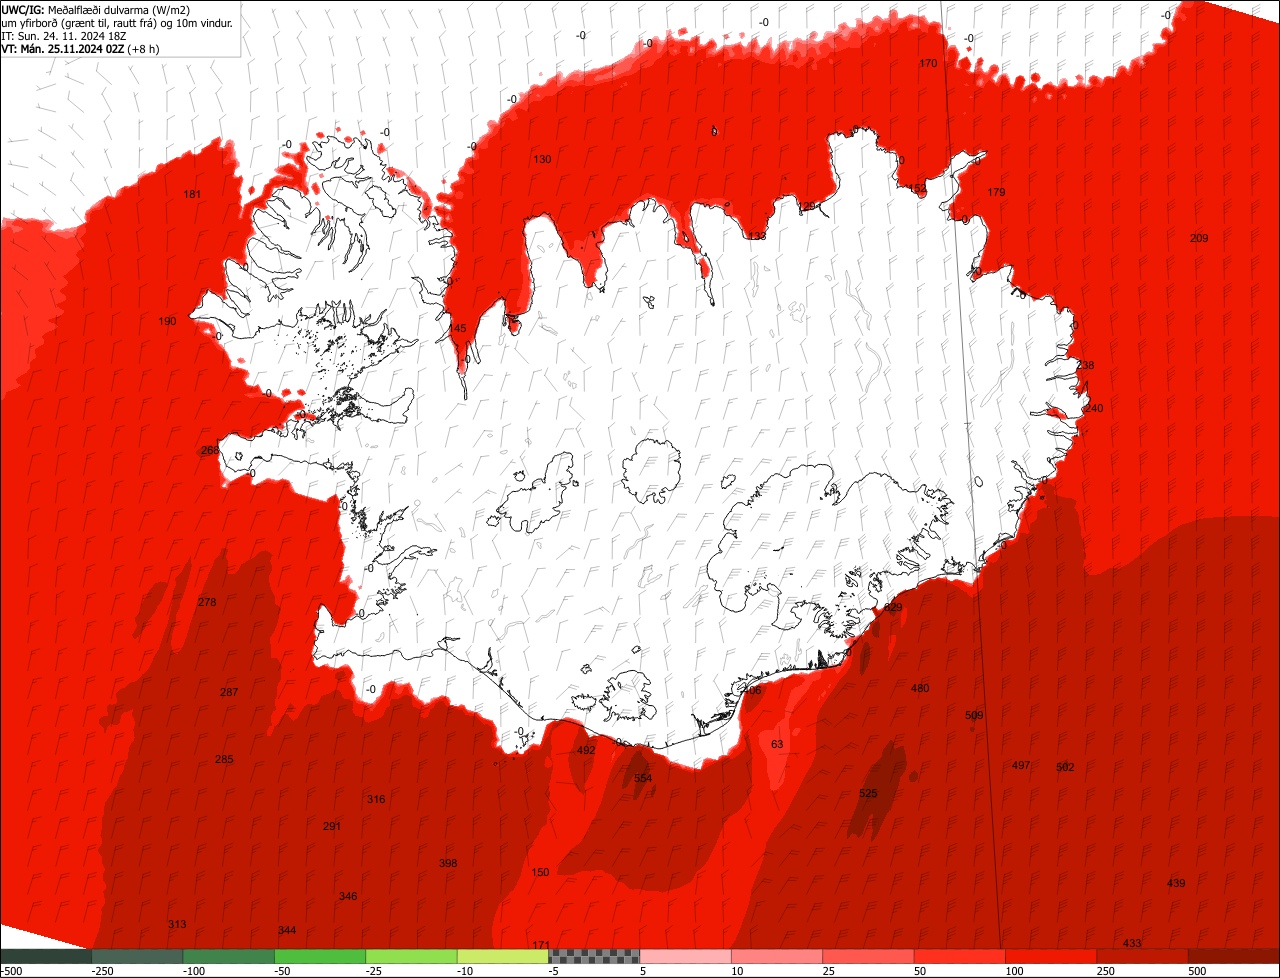
Task: Select the flux value '266' on the west coast
Action: click(209, 450)
